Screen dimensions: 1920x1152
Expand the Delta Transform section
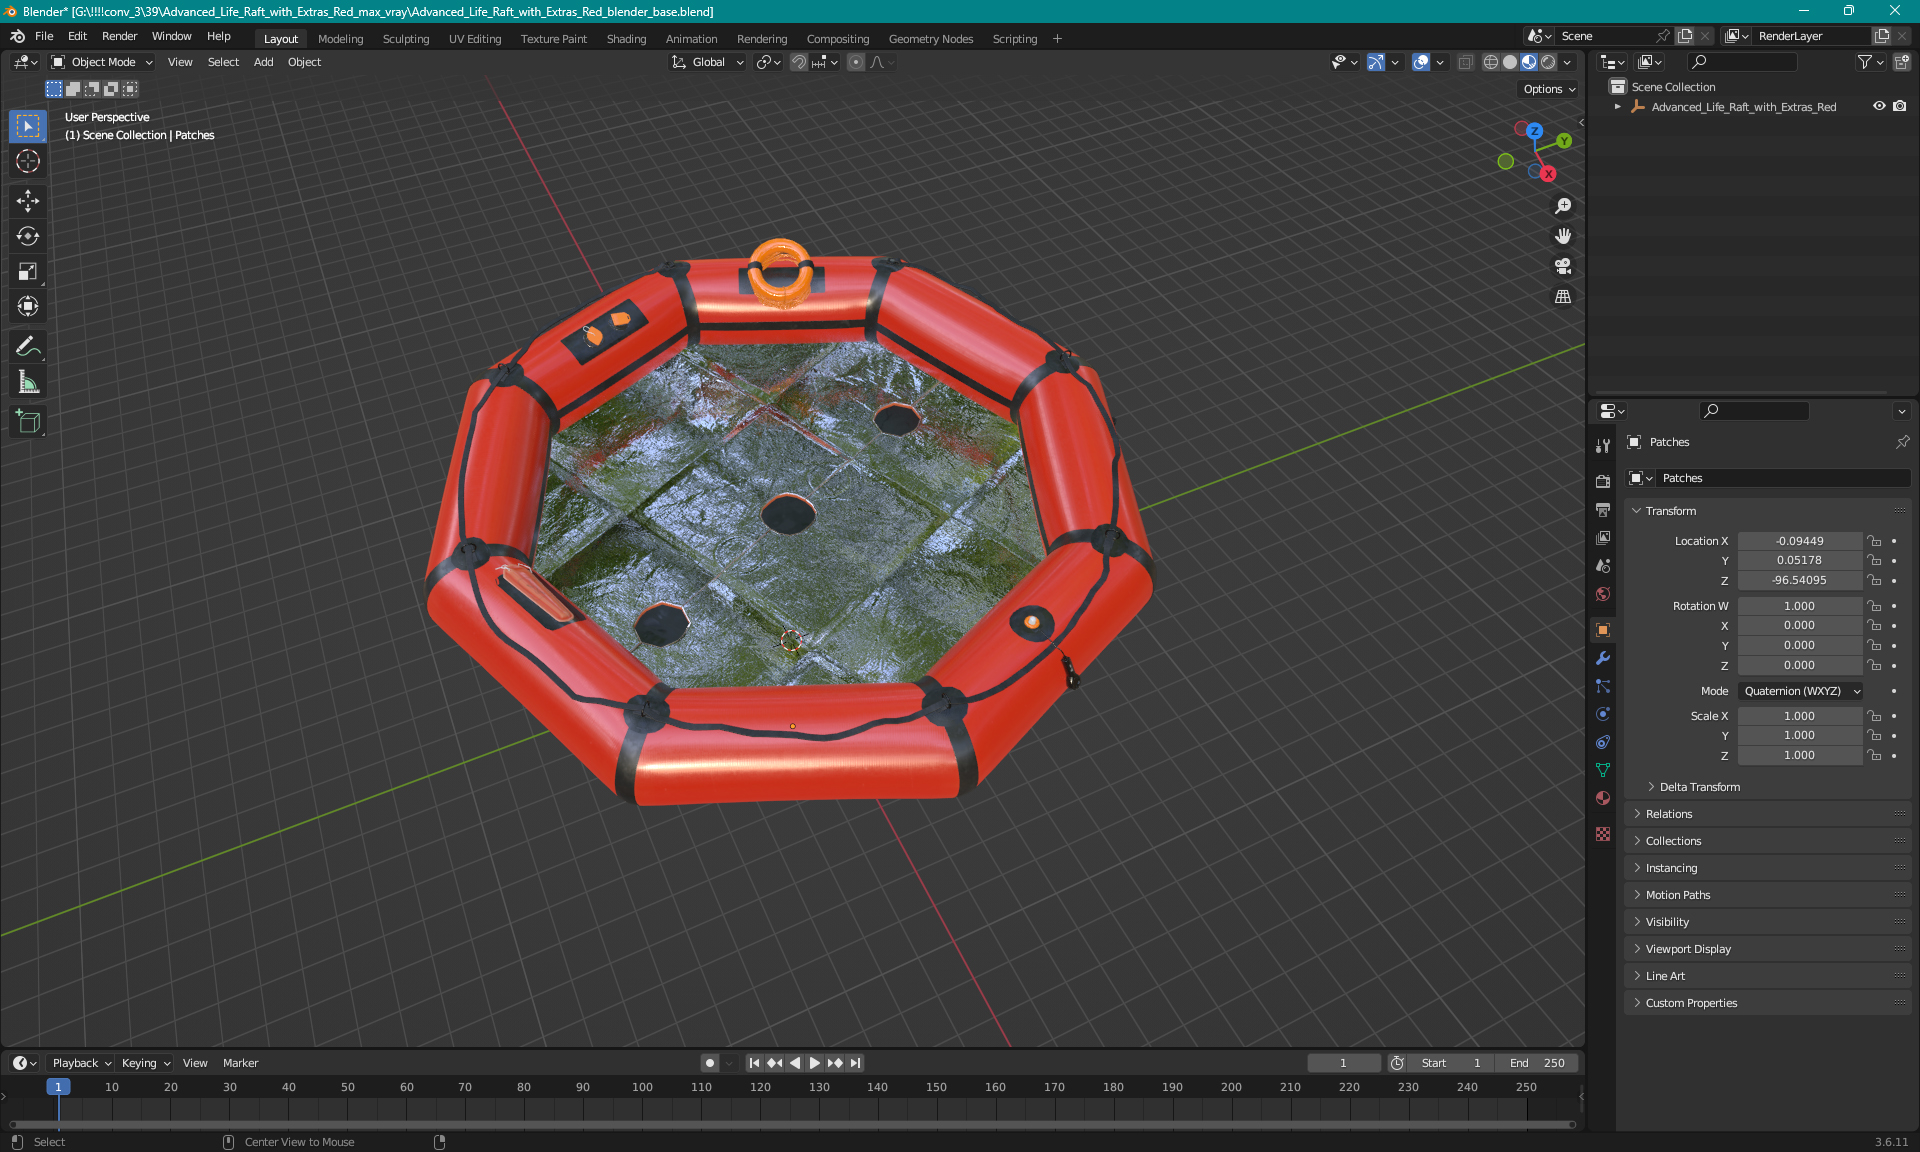click(1699, 787)
